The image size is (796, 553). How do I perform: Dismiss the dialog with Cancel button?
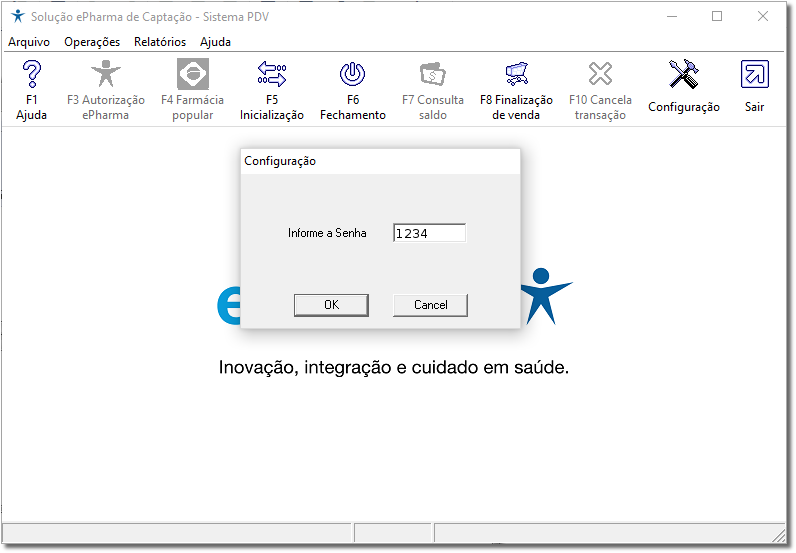pyautogui.click(x=430, y=305)
